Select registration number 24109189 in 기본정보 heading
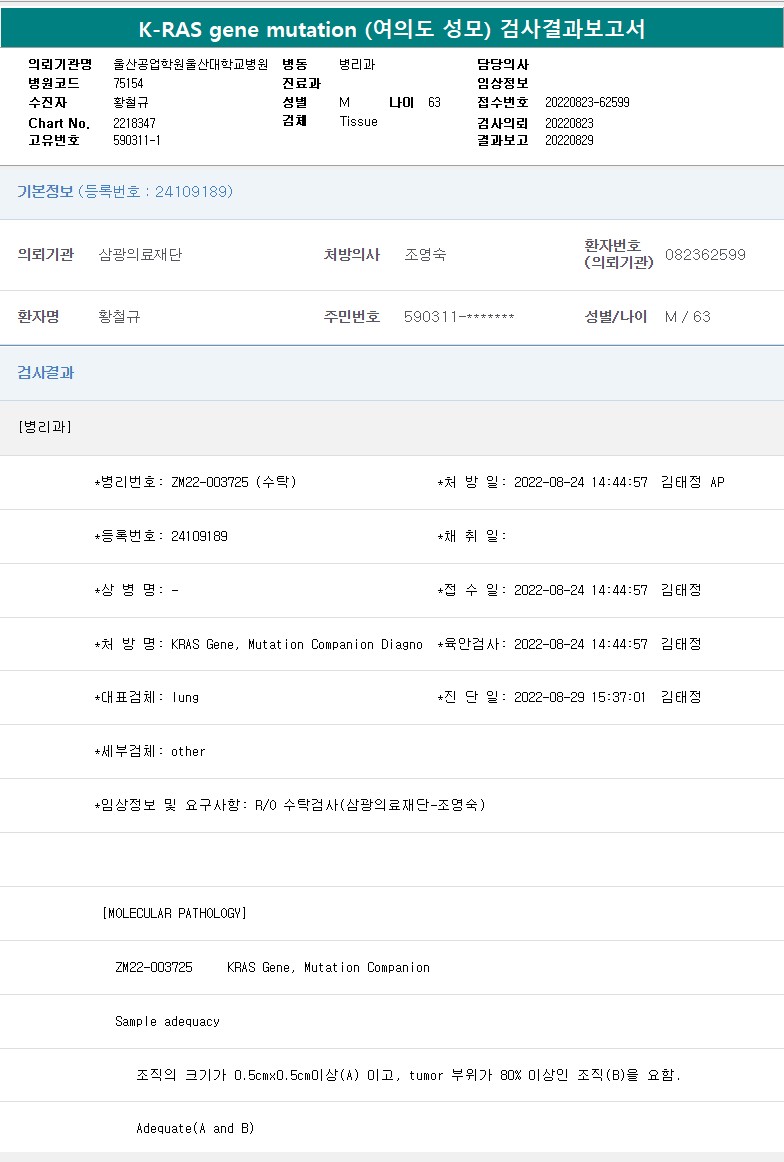The height and width of the screenshot is (1162, 784). coord(193,191)
